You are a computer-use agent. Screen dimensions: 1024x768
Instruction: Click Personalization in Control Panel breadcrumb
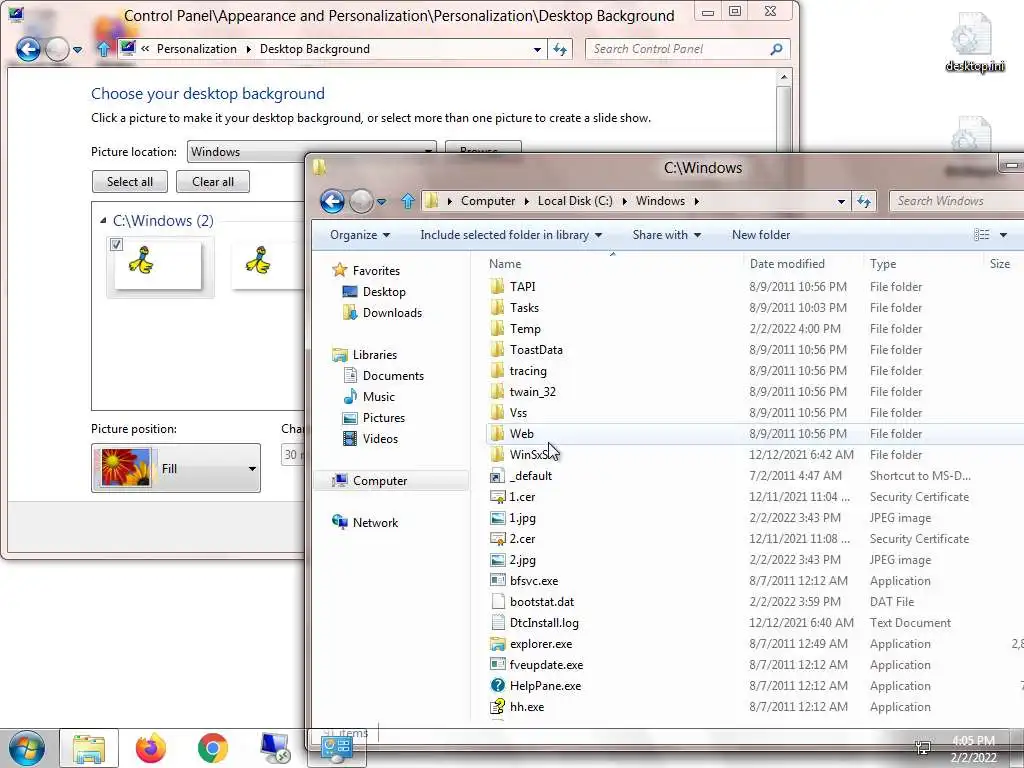[x=197, y=49]
